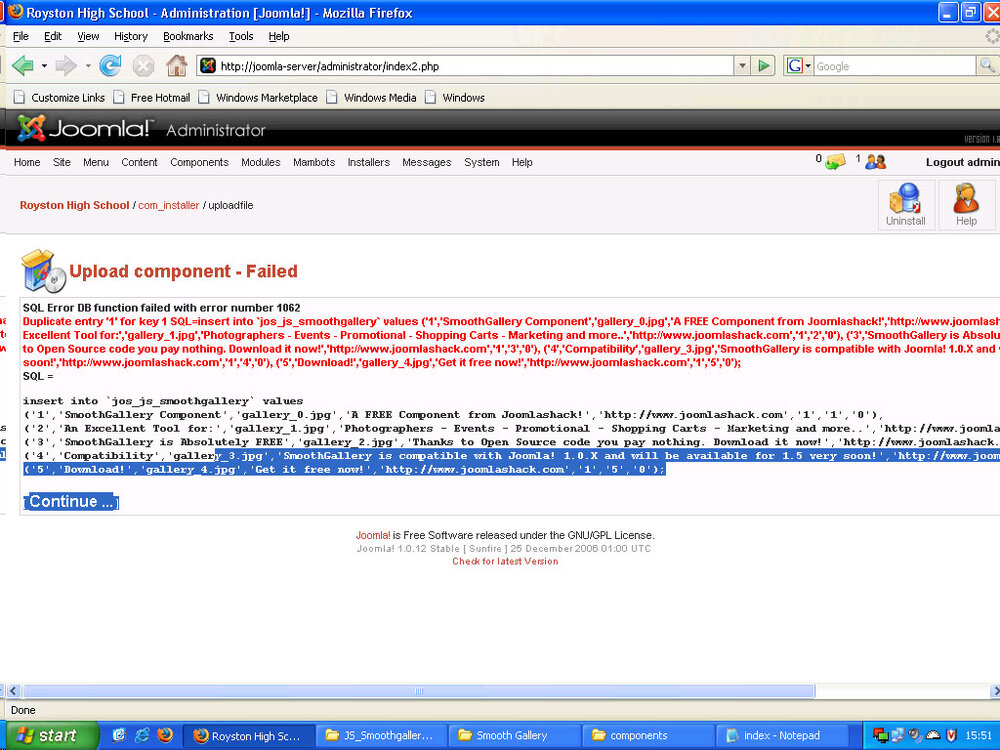Open the Firefox Home icon
Screen dimensions: 1000x750
pyautogui.click(x=177, y=65)
